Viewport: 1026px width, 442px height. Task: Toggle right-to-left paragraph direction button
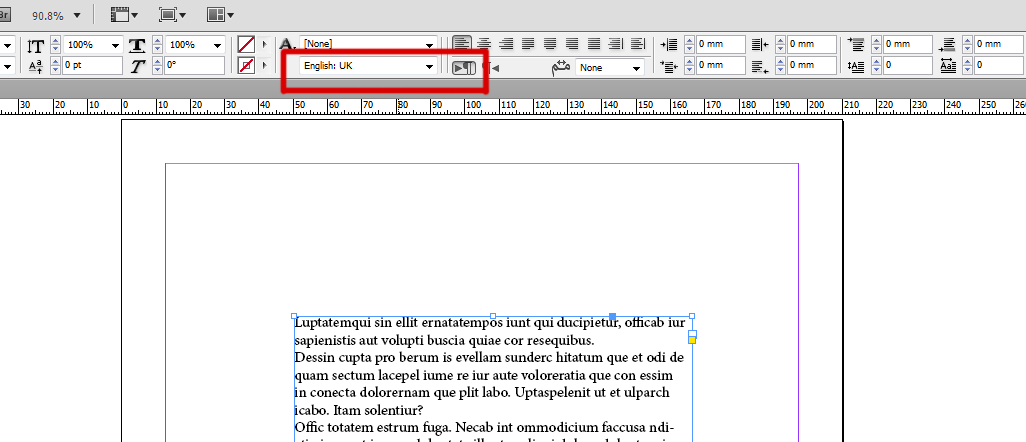[x=492, y=67]
